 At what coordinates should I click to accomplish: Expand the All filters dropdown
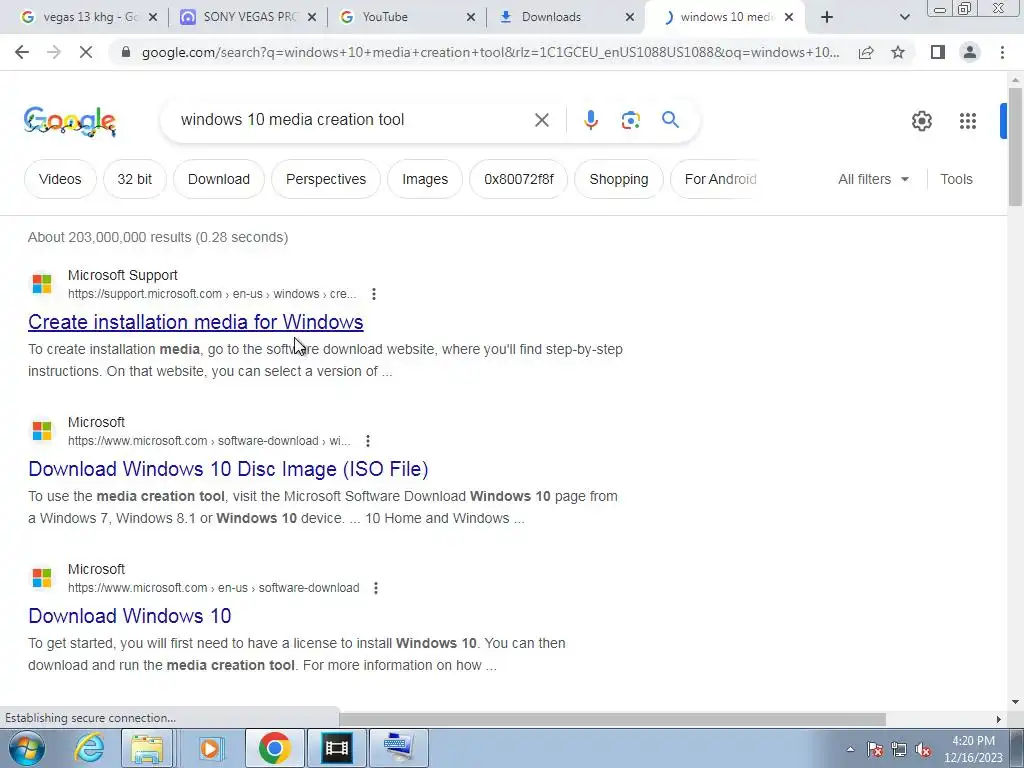[873, 179]
